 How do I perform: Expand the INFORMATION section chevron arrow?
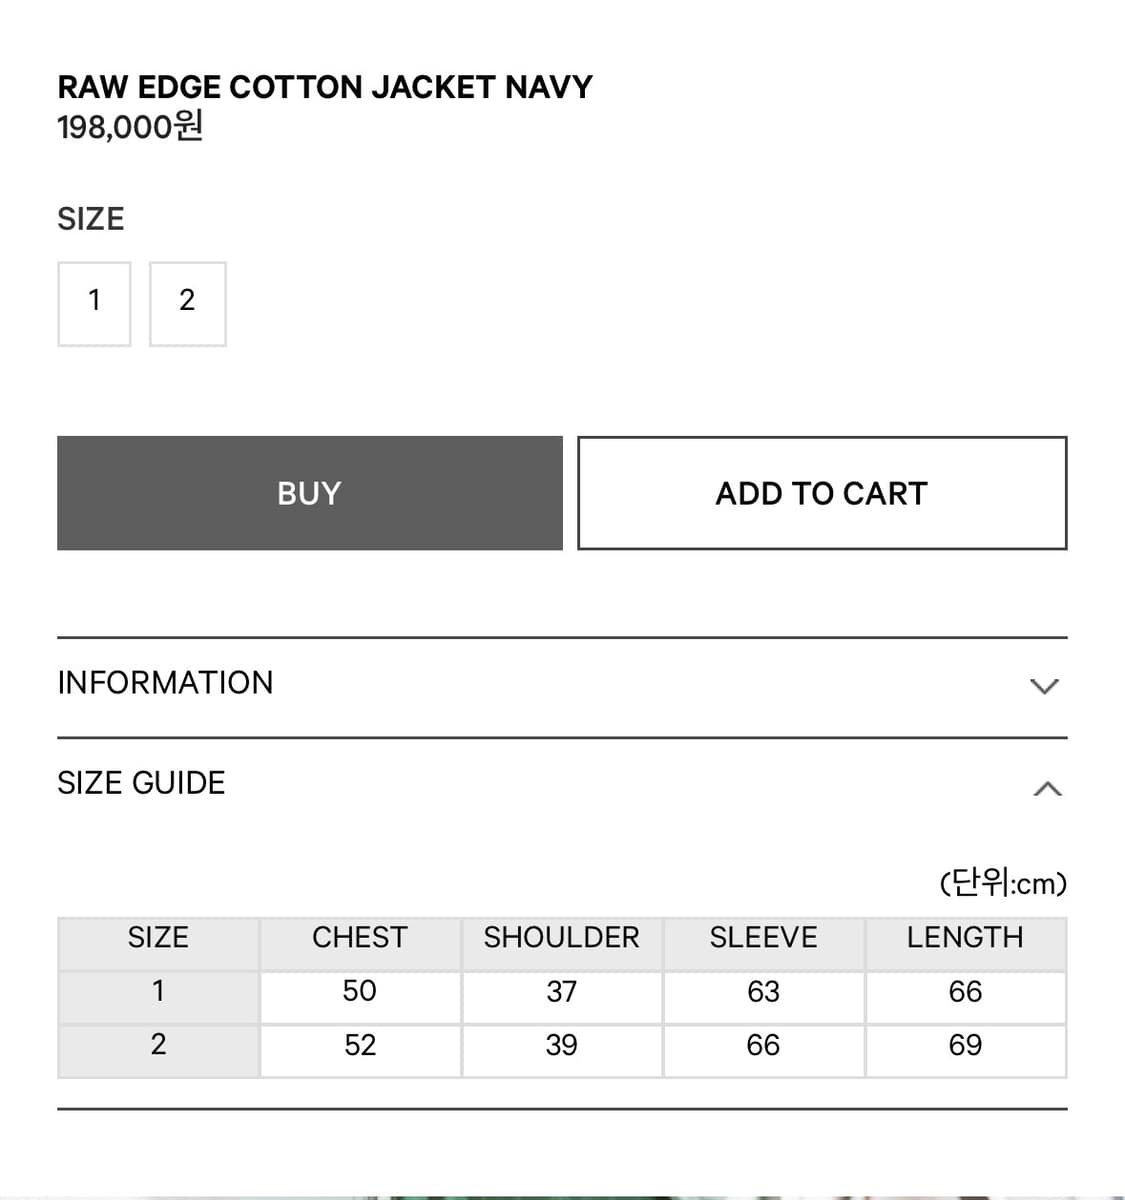pyautogui.click(x=1044, y=686)
